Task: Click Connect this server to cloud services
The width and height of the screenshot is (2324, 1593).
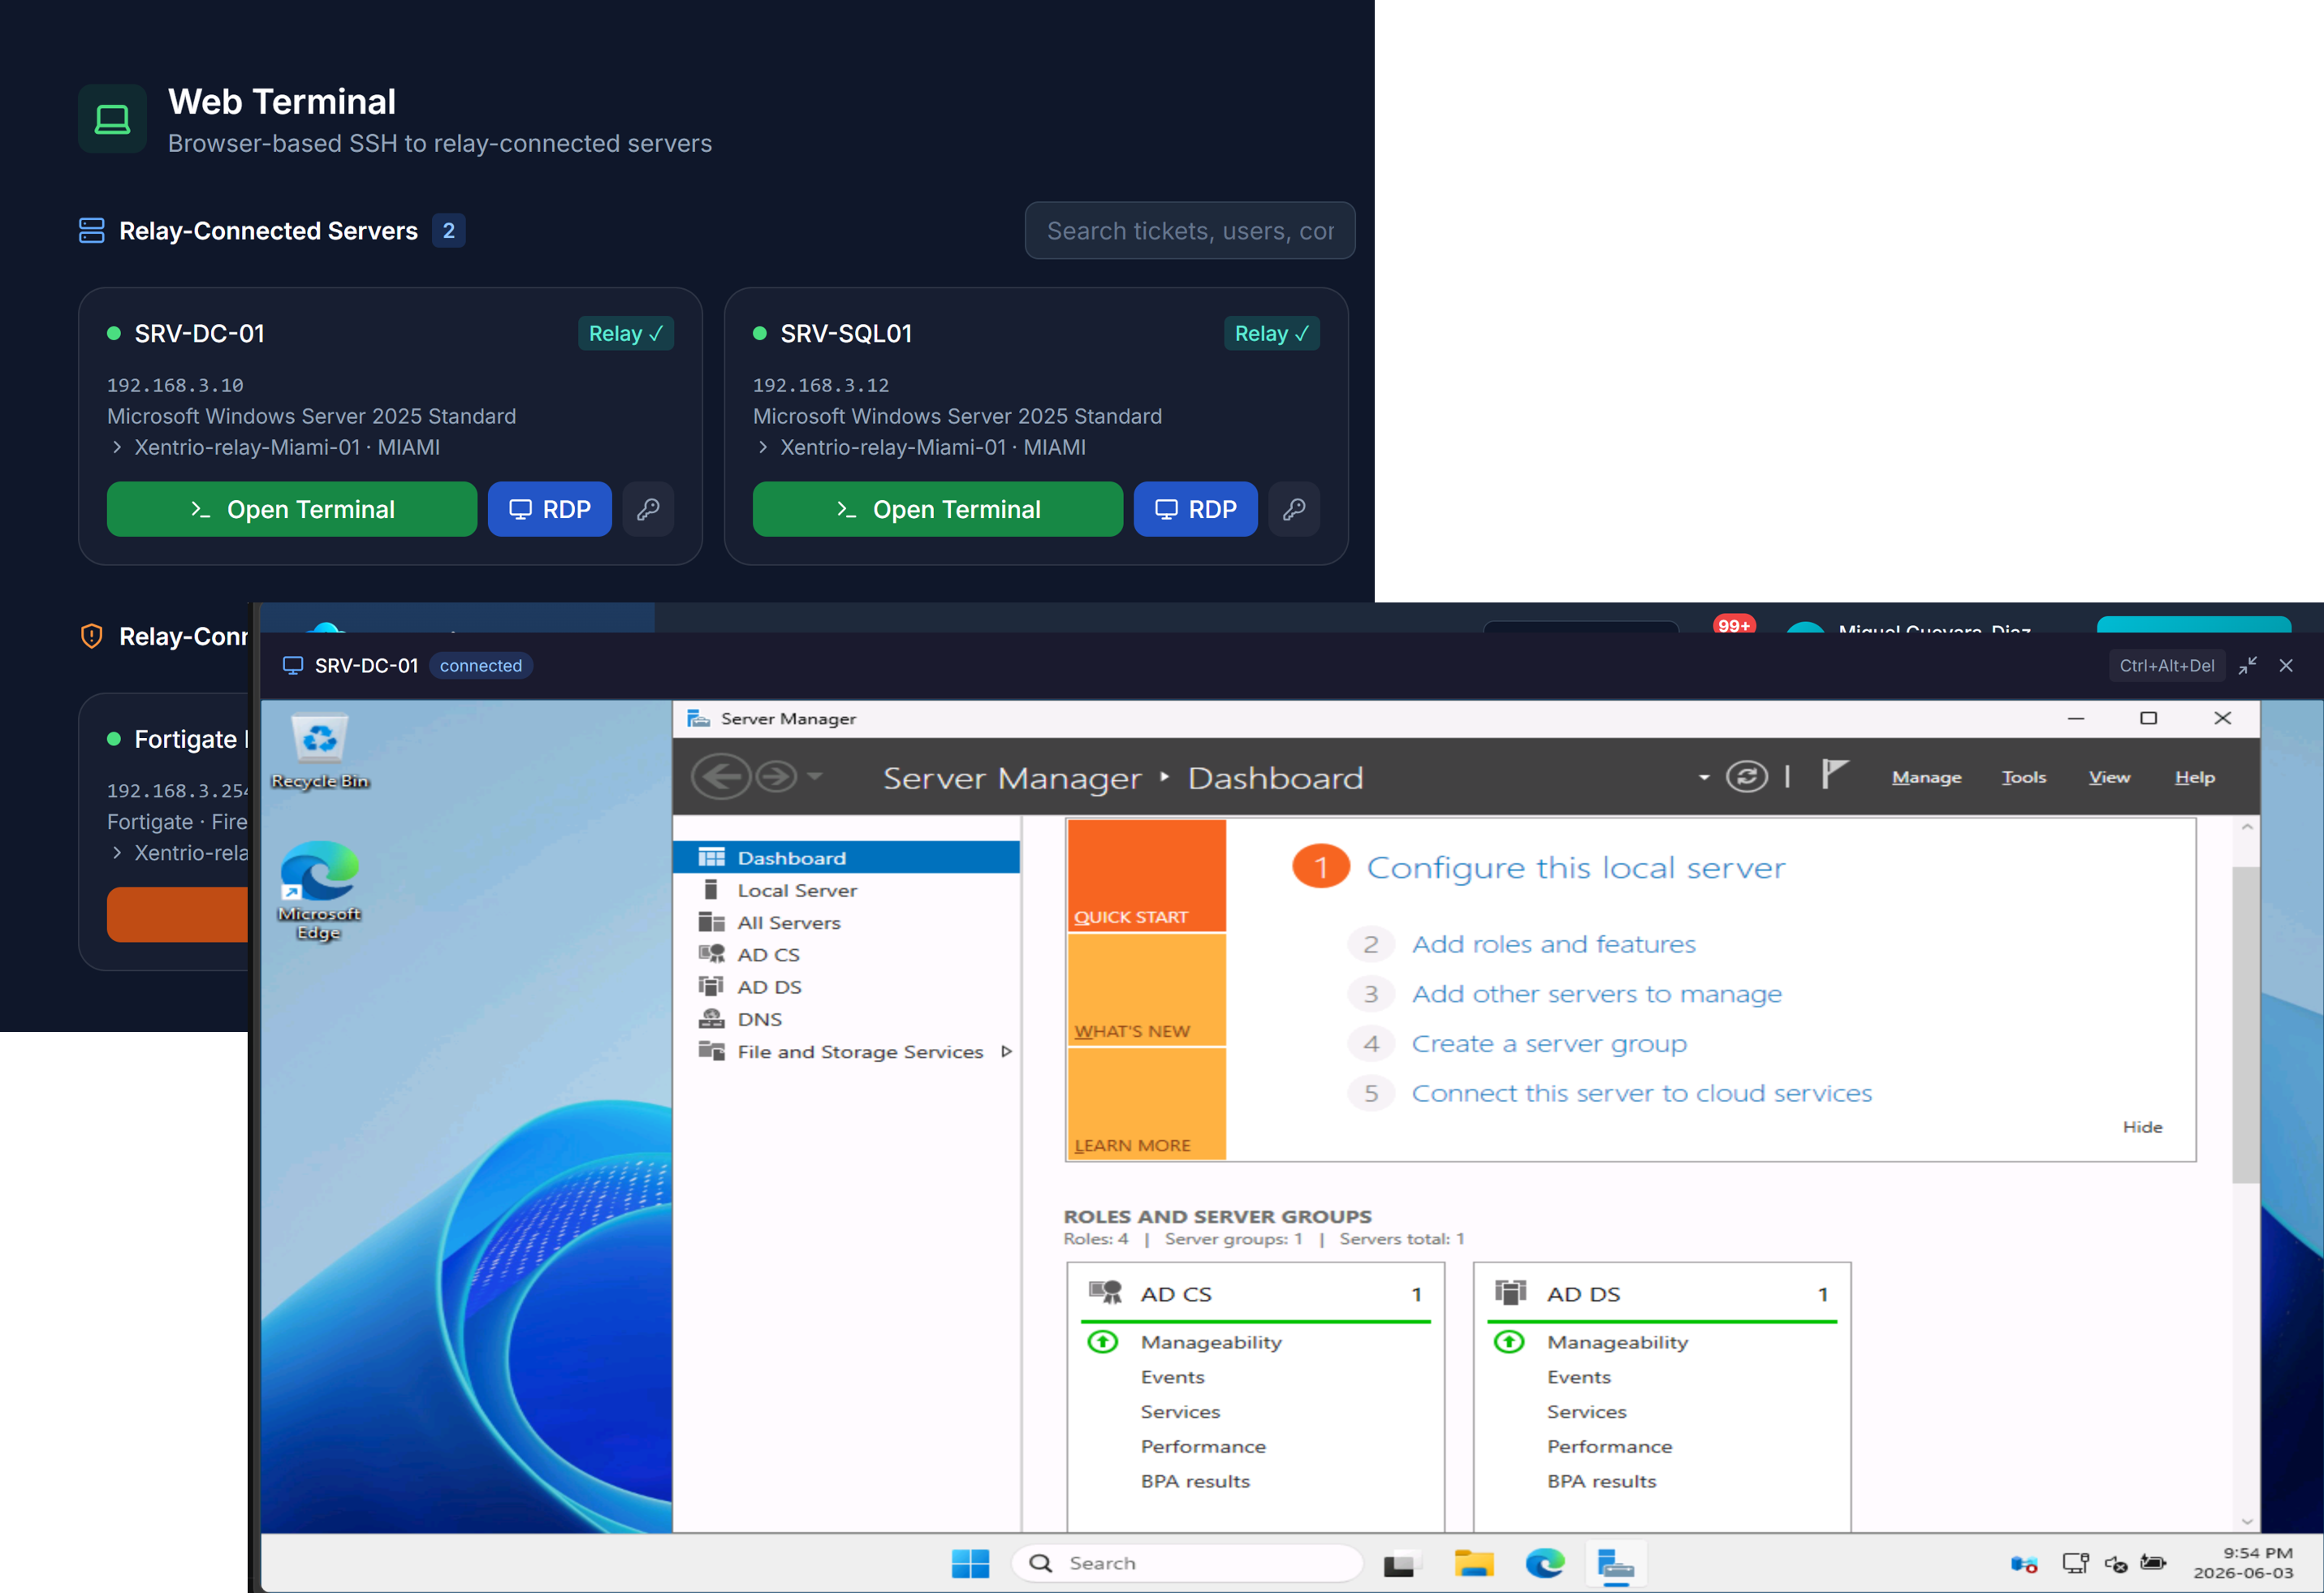Action: click(1641, 1093)
